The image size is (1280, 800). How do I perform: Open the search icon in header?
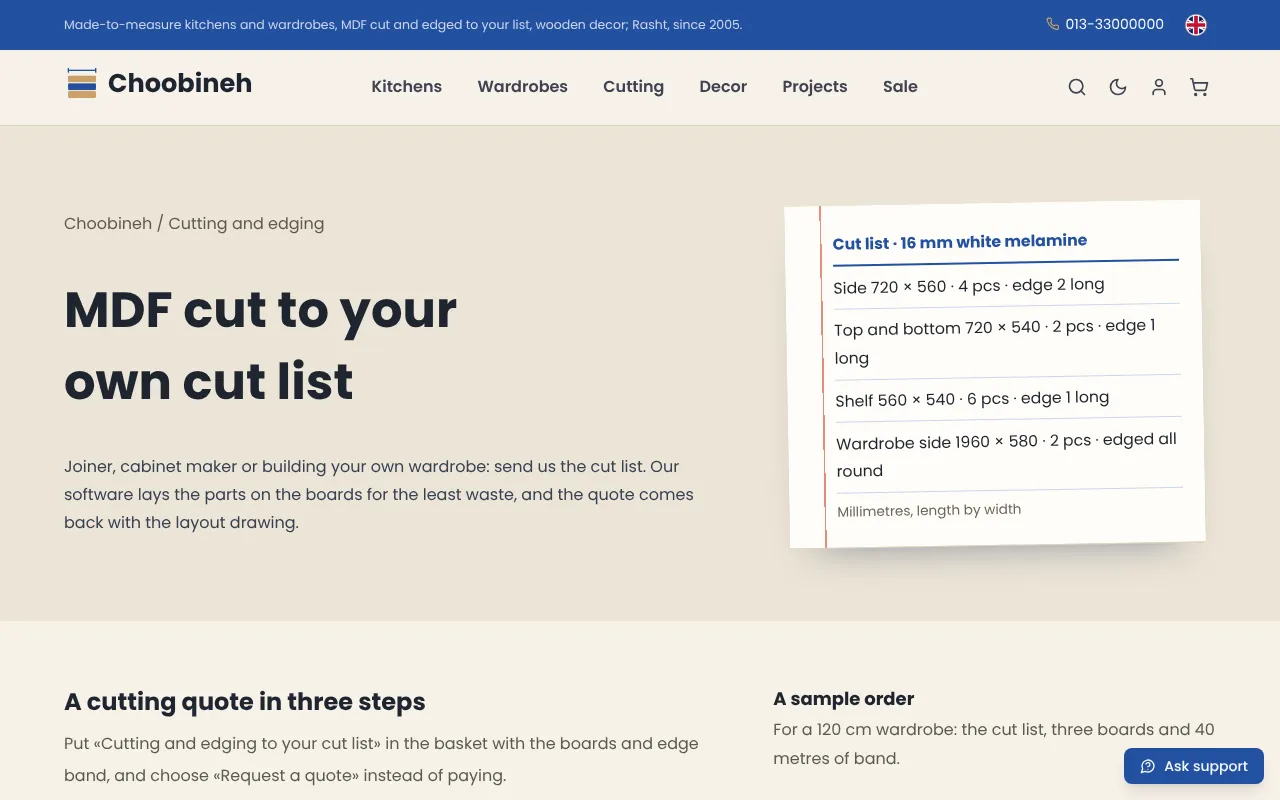pos(1077,87)
